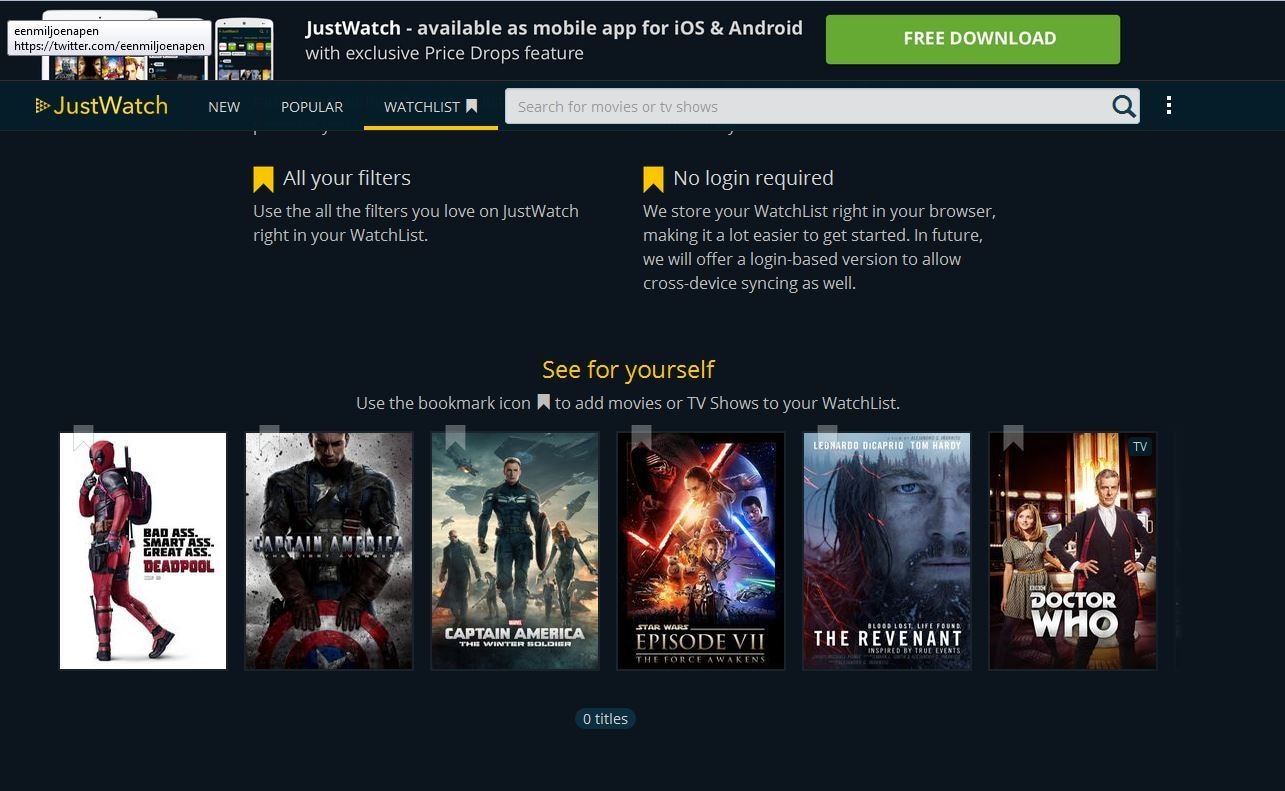The width and height of the screenshot is (1285, 791).
Task: Open The Winter Soldier poster
Action: point(515,551)
